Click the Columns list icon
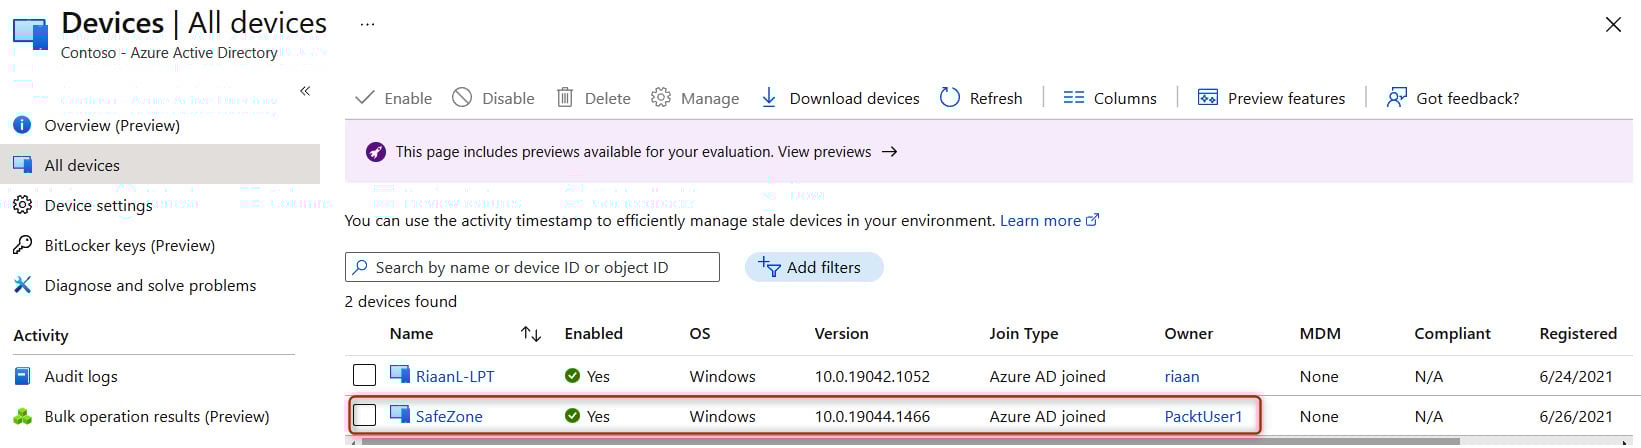Image resolution: width=1641 pixels, height=448 pixels. [x=1074, y=97]
